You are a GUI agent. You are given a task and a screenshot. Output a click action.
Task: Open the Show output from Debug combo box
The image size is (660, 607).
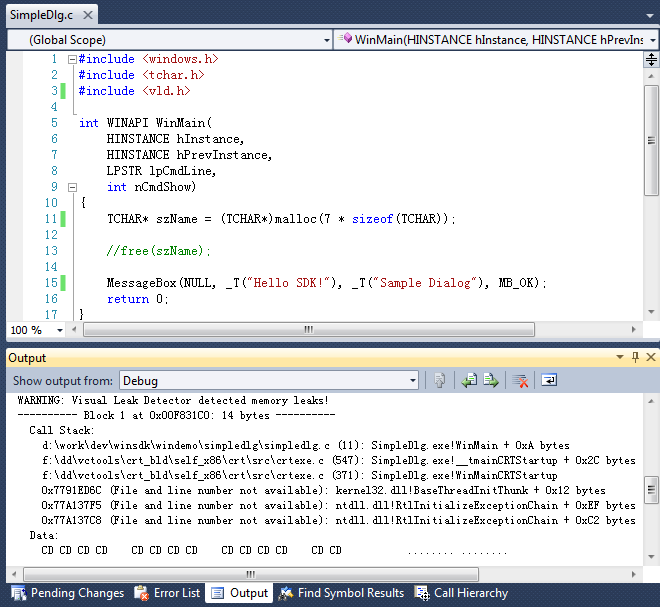pyautogui.click(x=269, y=381)
